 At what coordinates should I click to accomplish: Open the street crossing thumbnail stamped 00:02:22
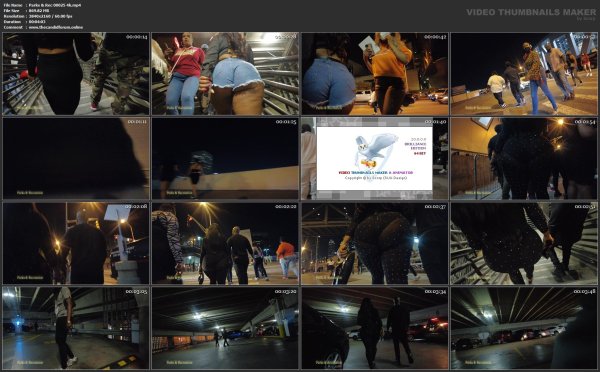pyautogui.click(x=225, y=243)
